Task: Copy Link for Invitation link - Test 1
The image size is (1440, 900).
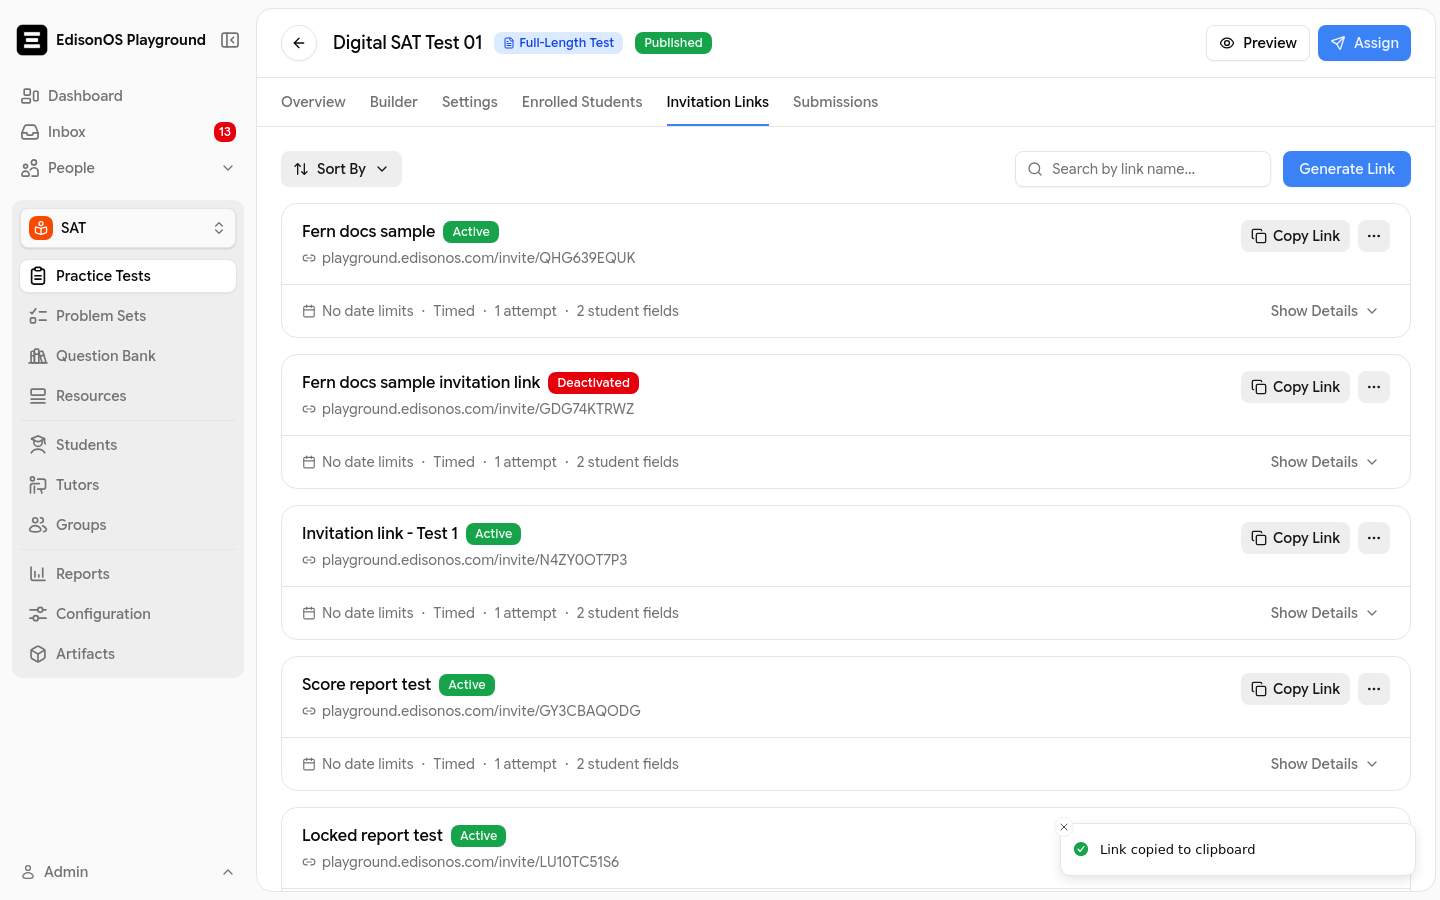Action: [x=1295, y=538]
